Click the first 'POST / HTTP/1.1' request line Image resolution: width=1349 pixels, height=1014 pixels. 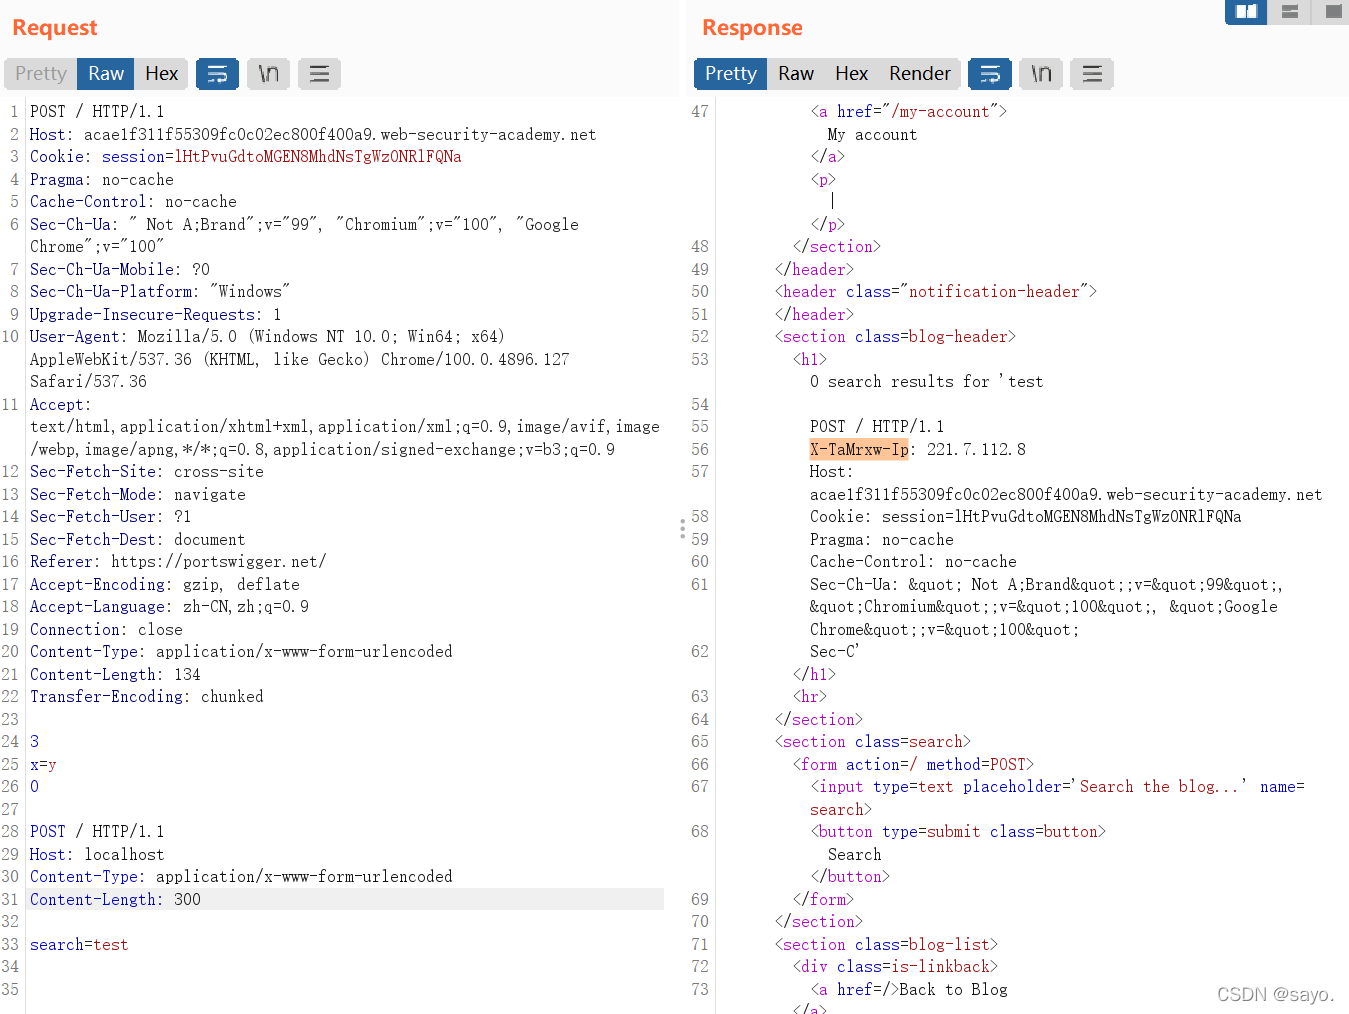coord(97,111)
